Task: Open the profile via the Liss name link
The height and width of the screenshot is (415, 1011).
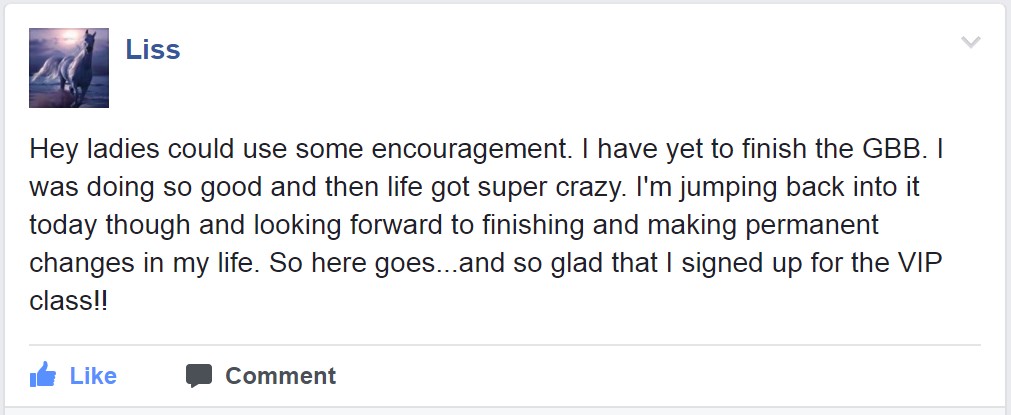Action: [153, 49]
